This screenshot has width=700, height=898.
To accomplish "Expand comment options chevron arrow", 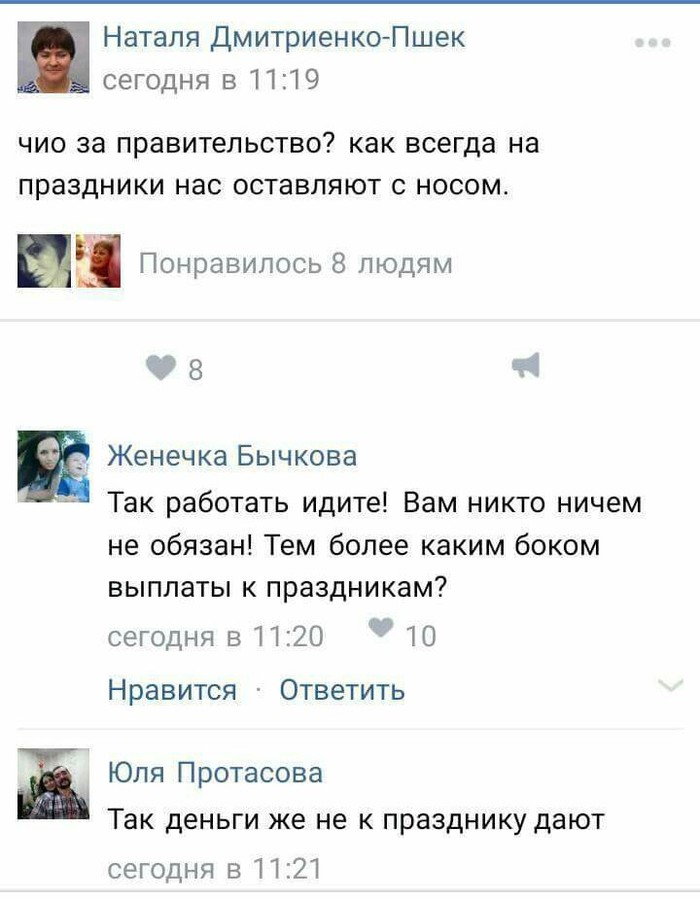I will [671, 685].
